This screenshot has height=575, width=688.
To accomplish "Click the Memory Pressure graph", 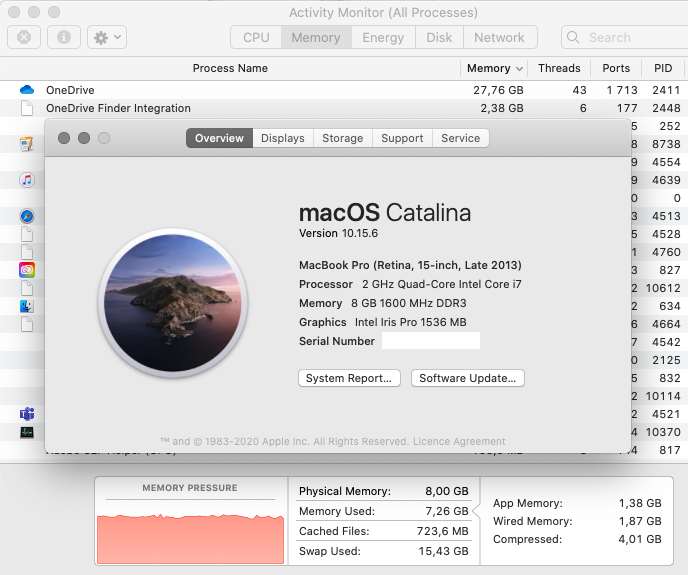I will tap(190, 538).
